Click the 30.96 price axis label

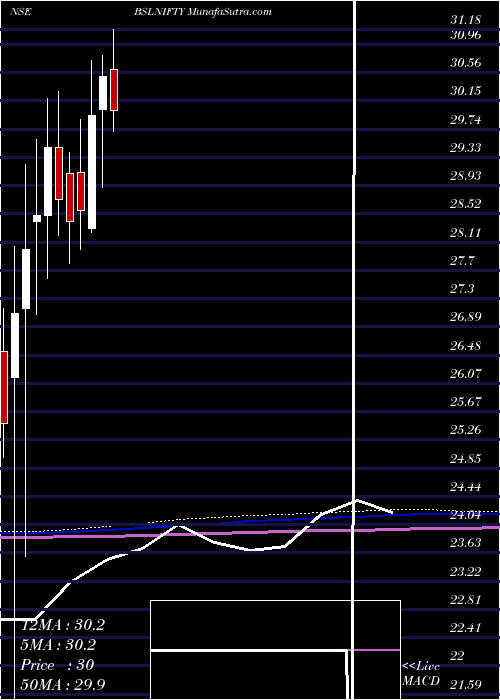[466, 34]
